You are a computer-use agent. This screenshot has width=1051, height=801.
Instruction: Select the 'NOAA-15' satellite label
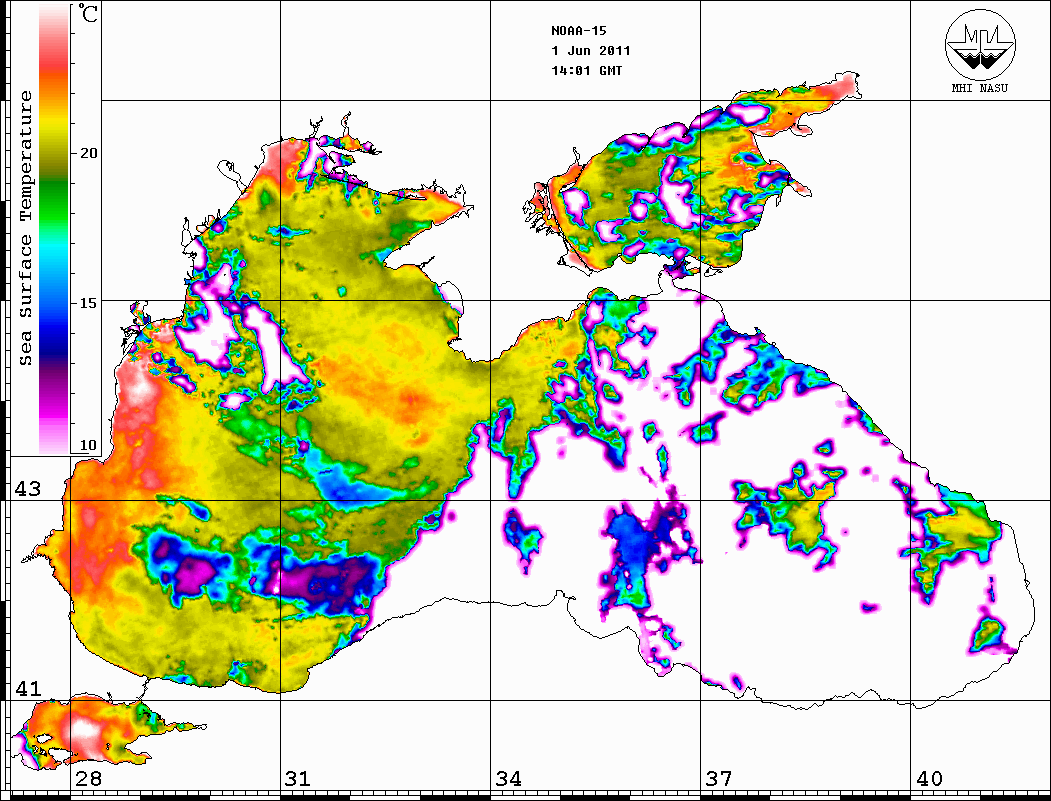point(578,31)
